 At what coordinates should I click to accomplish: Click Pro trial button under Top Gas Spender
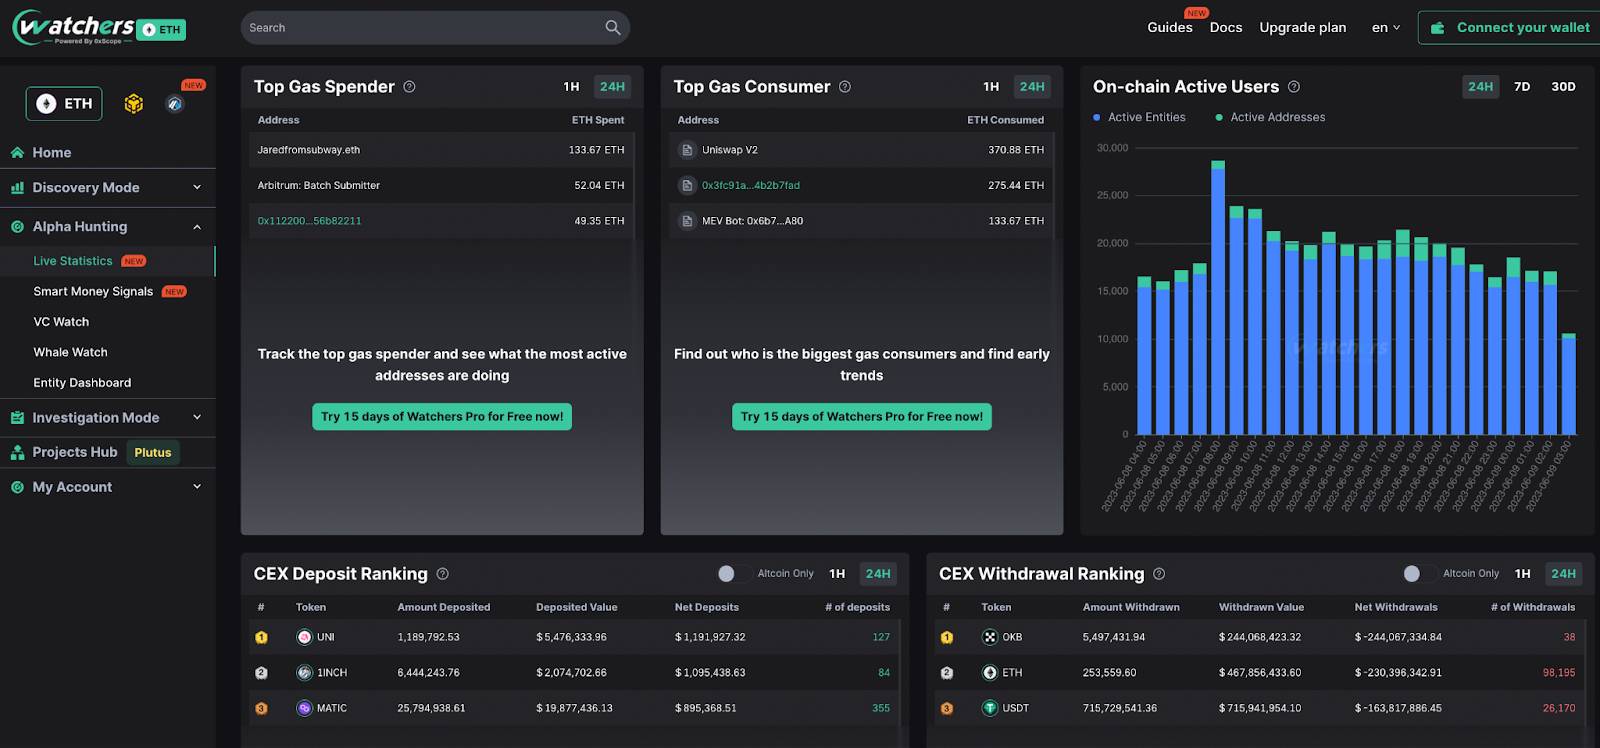click(x=442, y=417)
